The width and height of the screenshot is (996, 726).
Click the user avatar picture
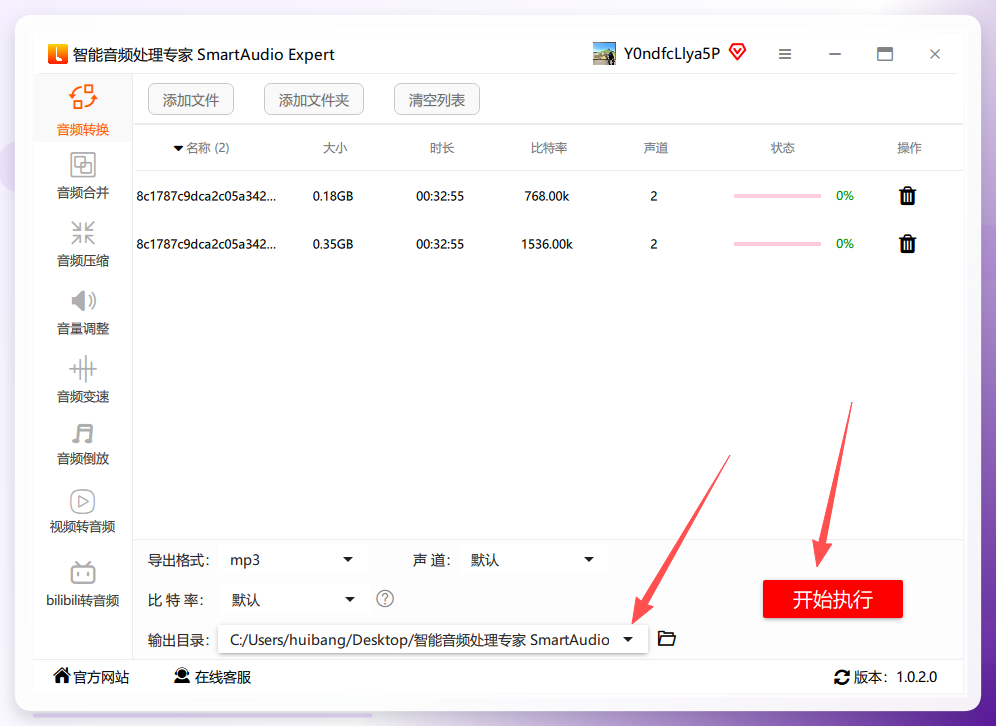point(604,54)
